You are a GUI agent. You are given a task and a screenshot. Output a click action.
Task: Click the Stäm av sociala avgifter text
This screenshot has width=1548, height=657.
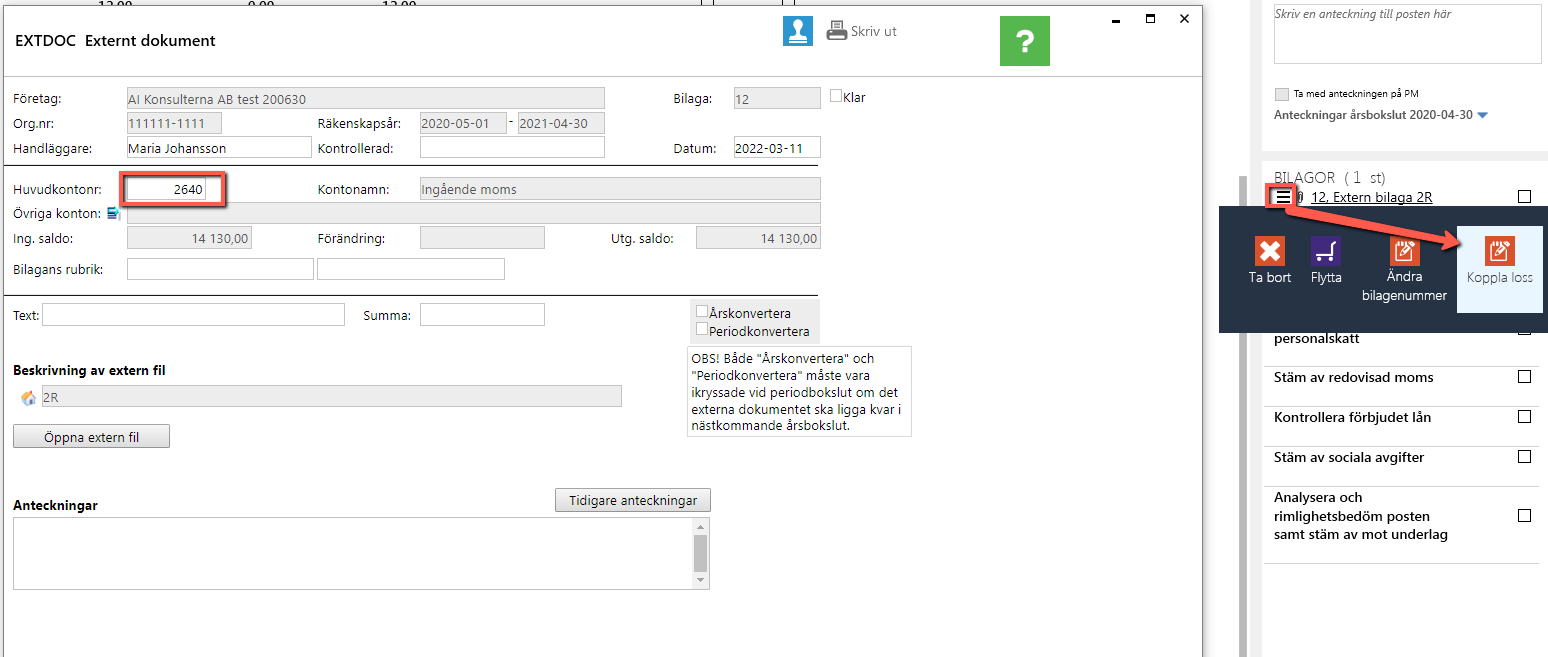tap(1349, 457)
